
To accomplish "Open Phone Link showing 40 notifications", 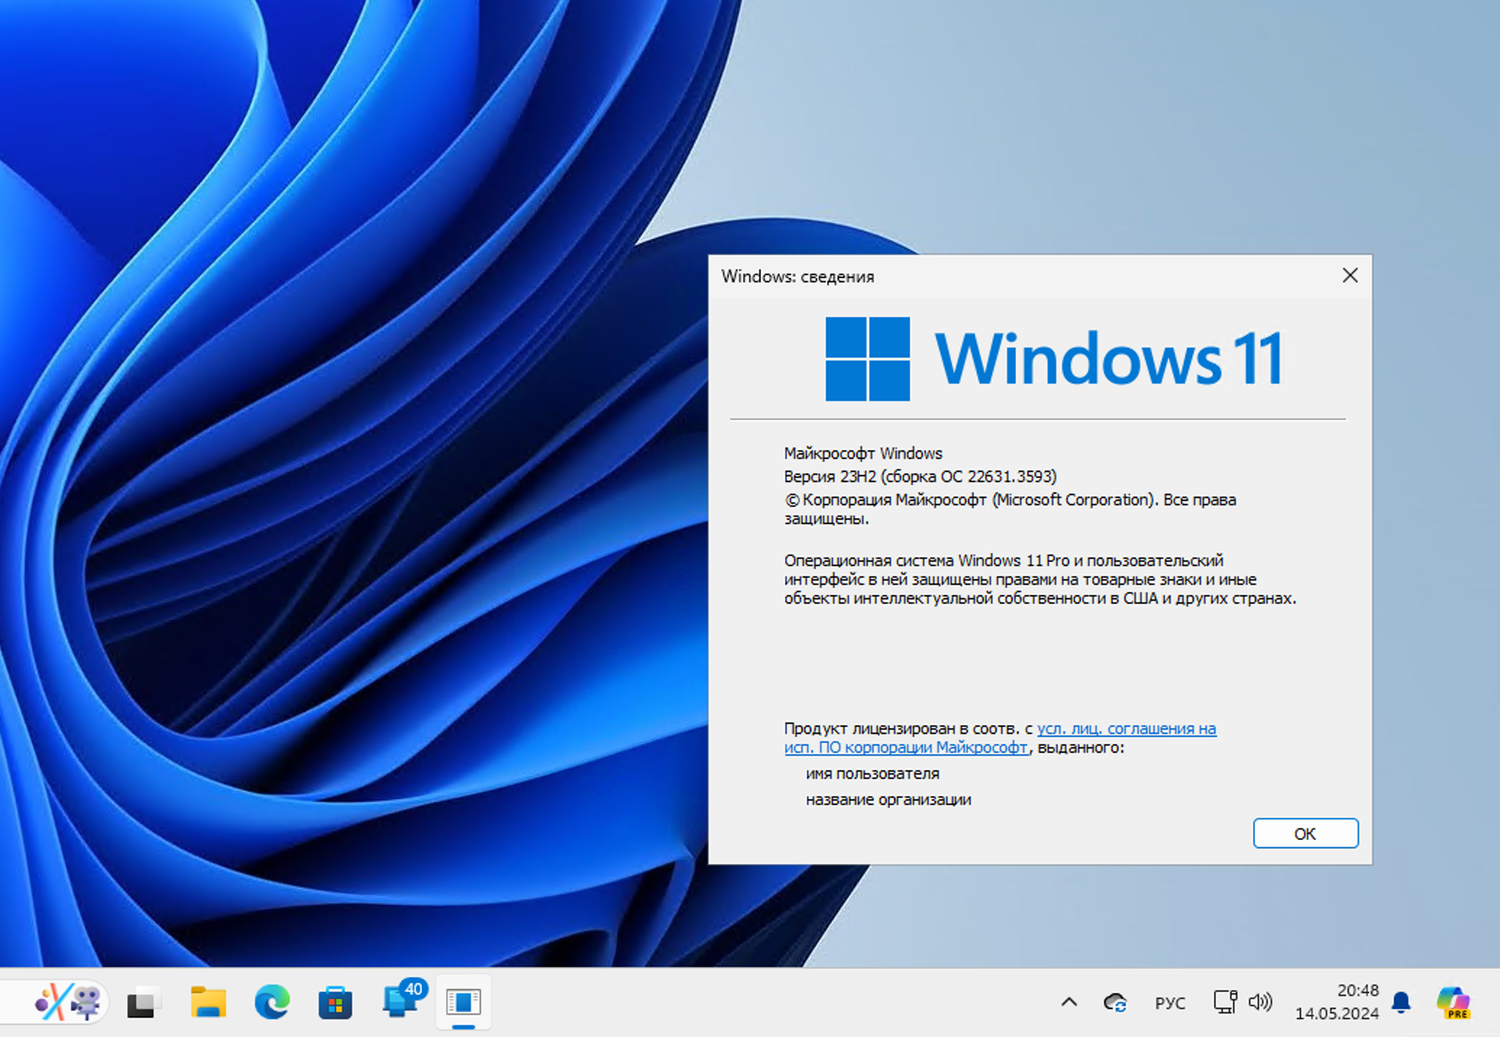I will coord(398,1001).
